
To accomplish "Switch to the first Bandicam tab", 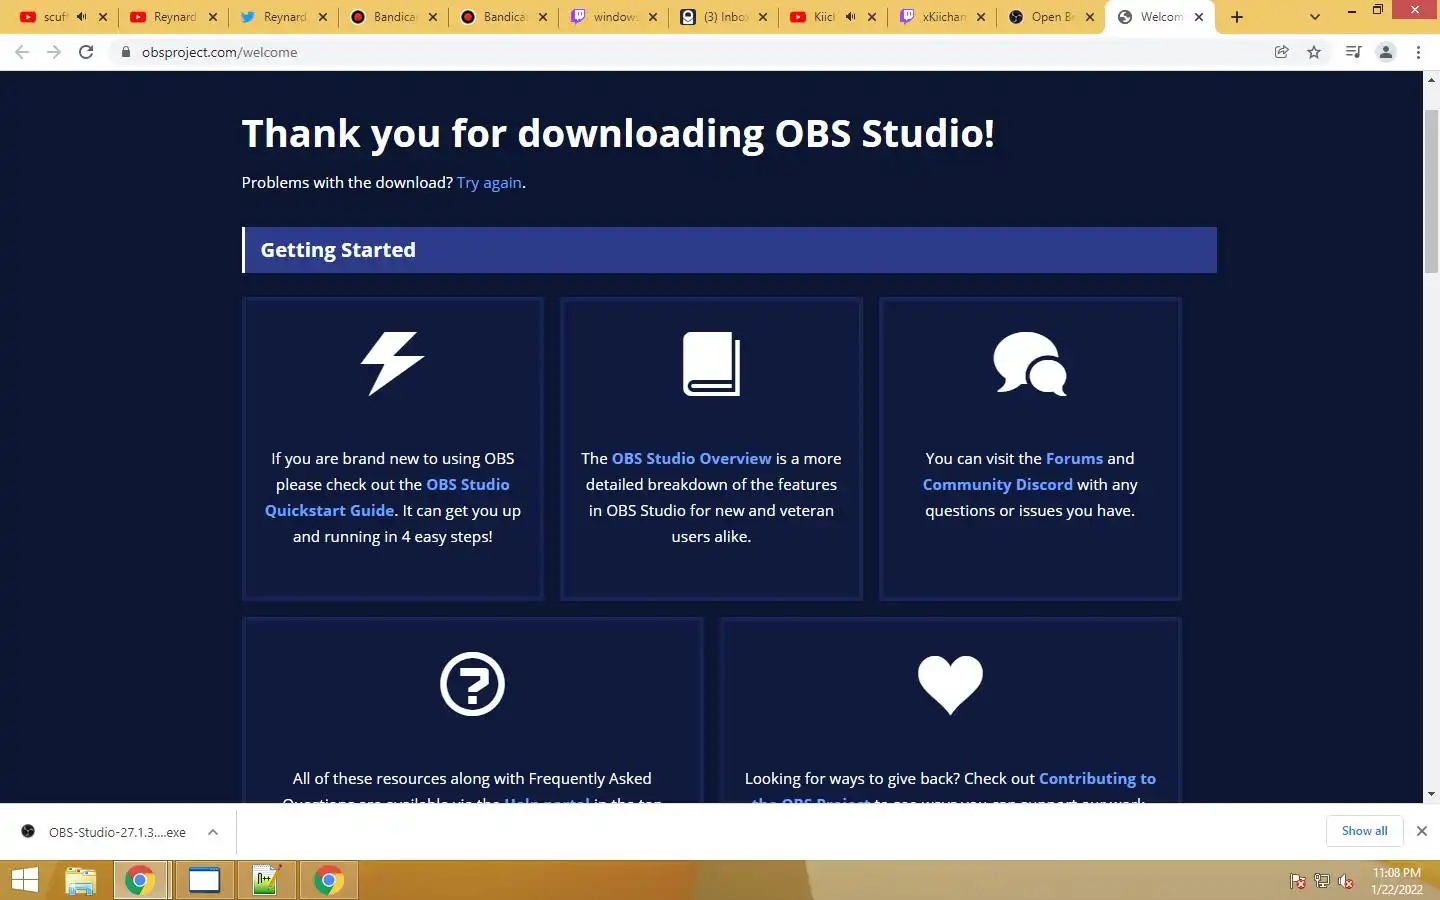I will [383, 17].
